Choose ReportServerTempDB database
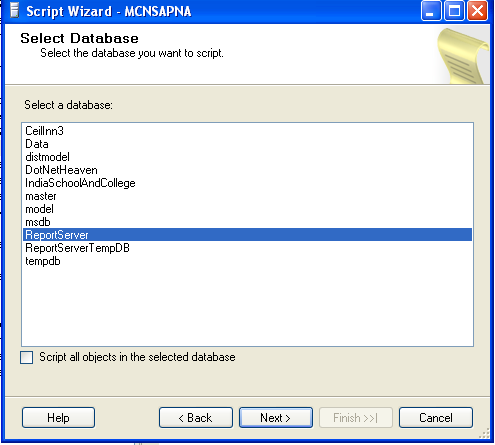 point(247,248)
